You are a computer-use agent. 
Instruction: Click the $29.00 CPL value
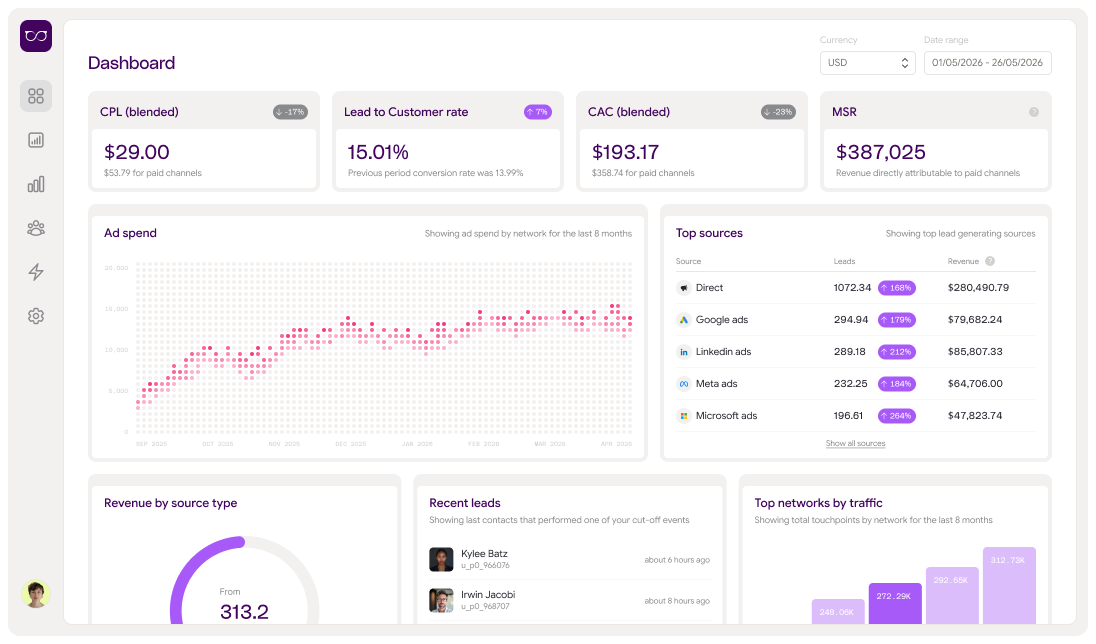coord(136,152)
